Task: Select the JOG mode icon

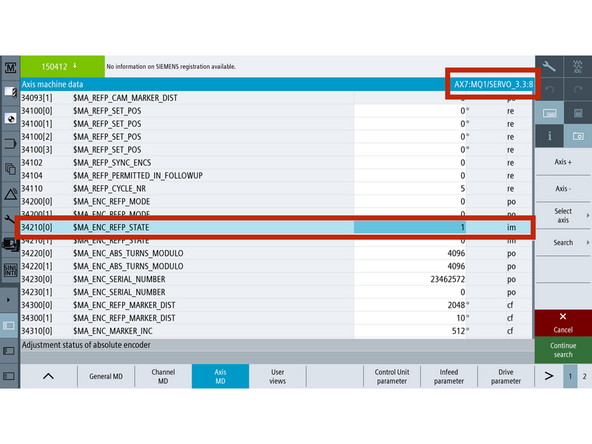Action: pyautogui.click(x=578, y=67)
